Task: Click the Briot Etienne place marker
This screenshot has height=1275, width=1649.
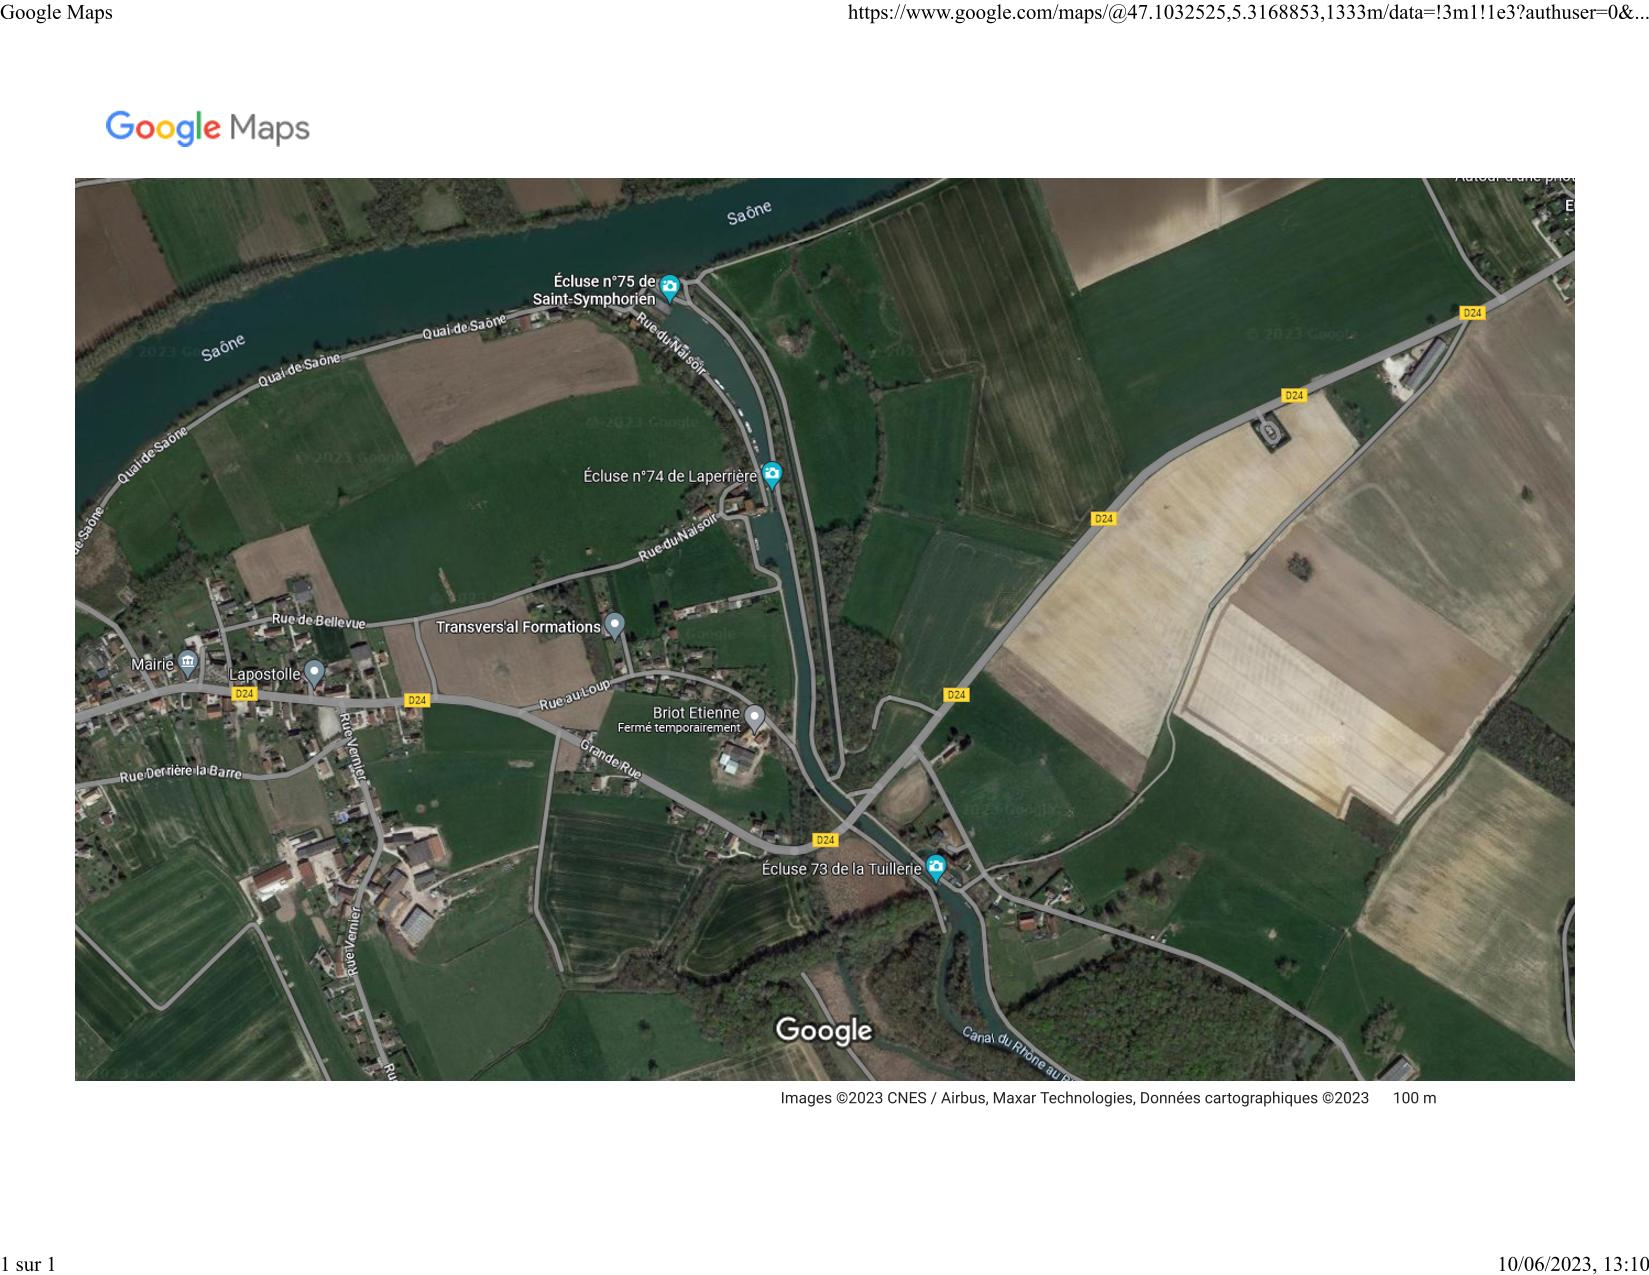Action: coord(755,717)
